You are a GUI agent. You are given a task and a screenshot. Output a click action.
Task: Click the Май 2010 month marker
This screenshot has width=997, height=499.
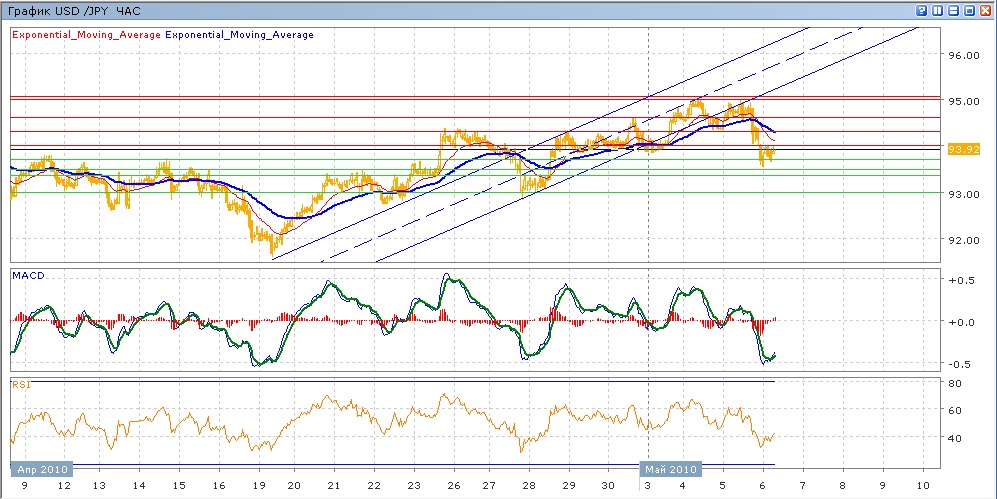coord(671,468)
